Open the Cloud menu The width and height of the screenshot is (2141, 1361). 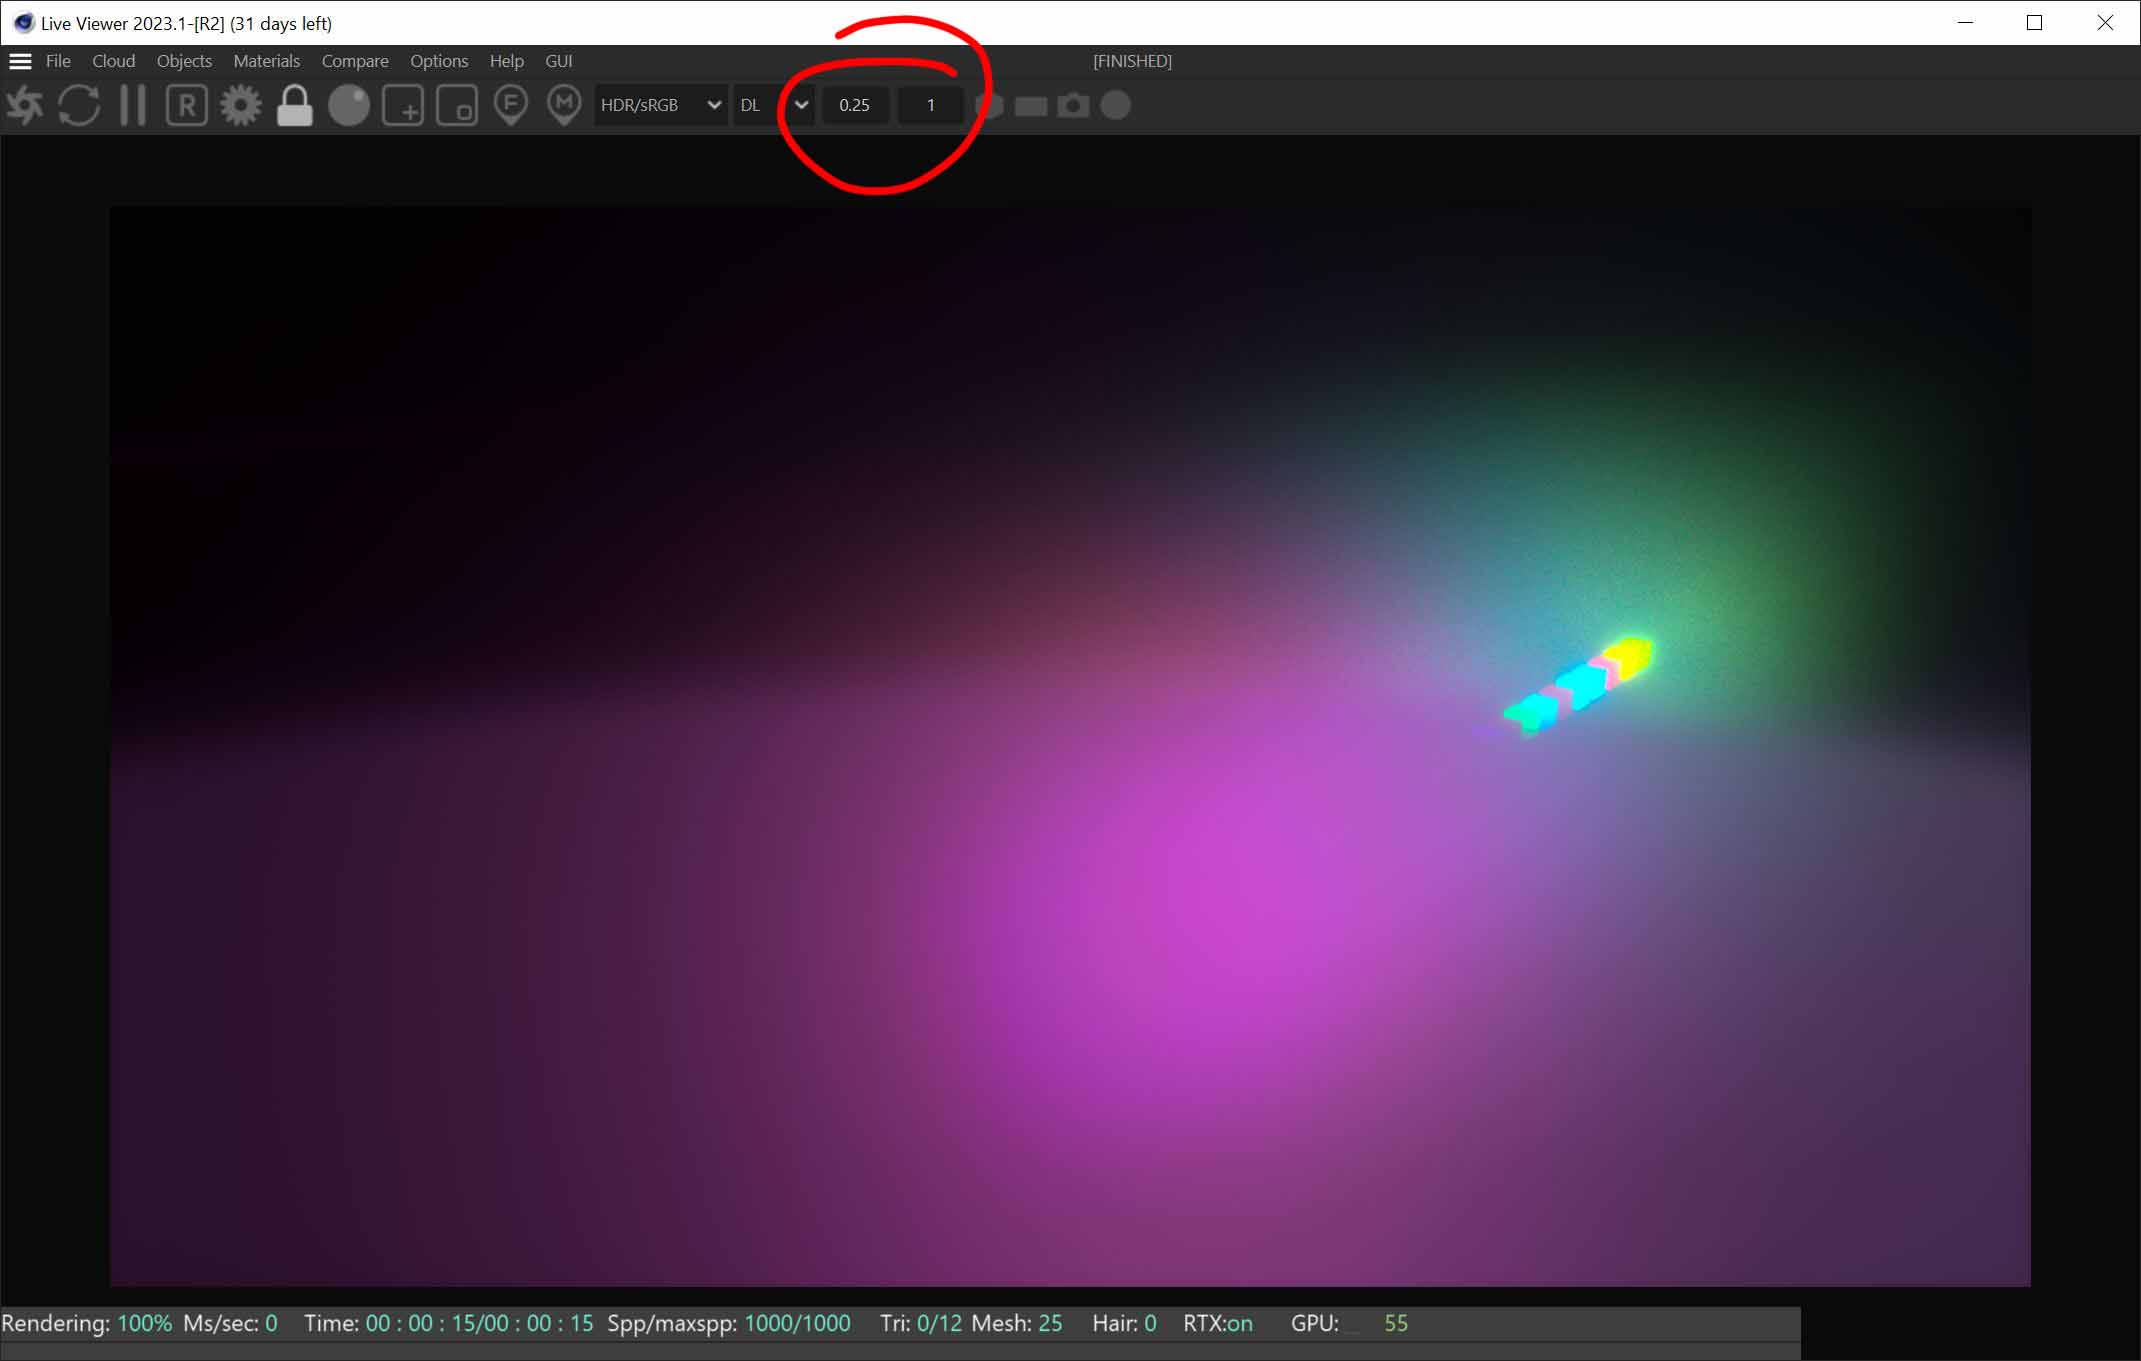tap(113, 61)
